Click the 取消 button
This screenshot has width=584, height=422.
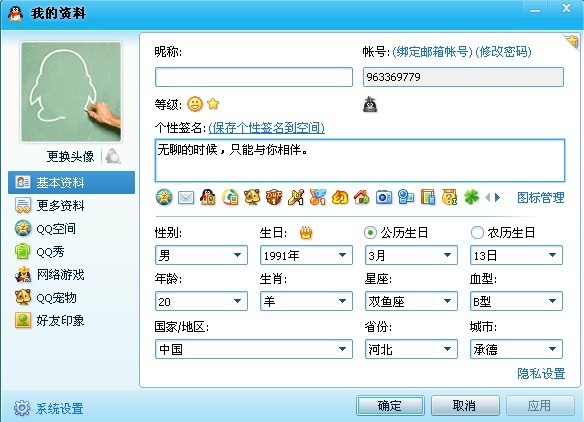click(465, 406)
